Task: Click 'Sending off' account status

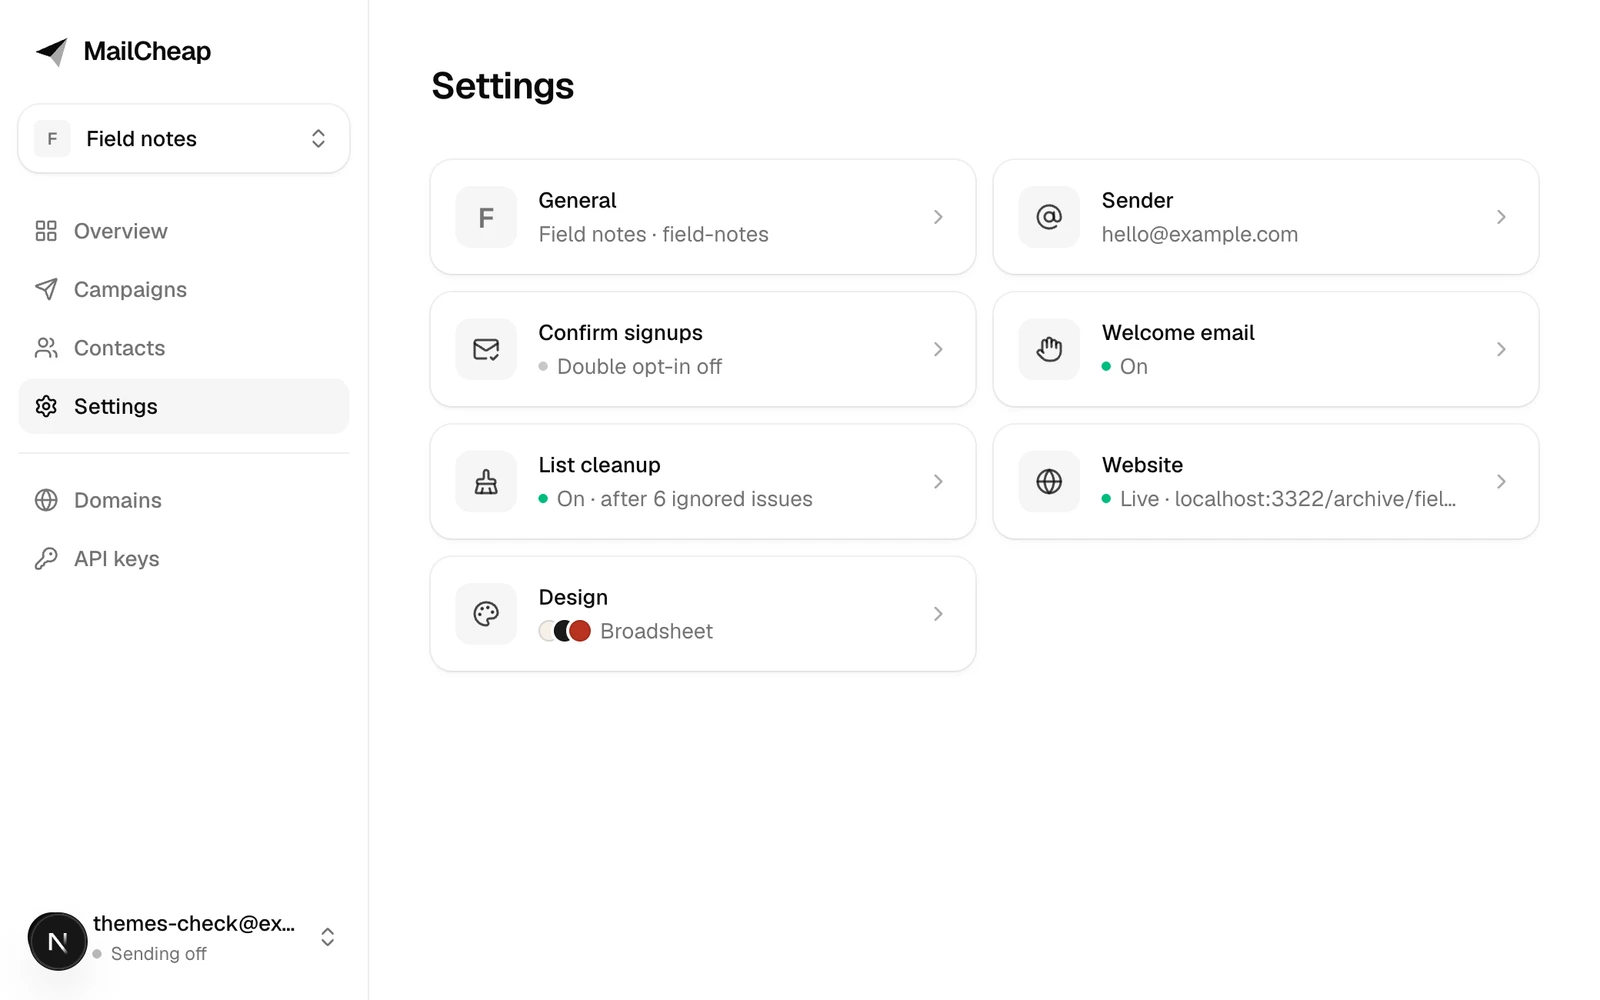Action: (158, 954)
